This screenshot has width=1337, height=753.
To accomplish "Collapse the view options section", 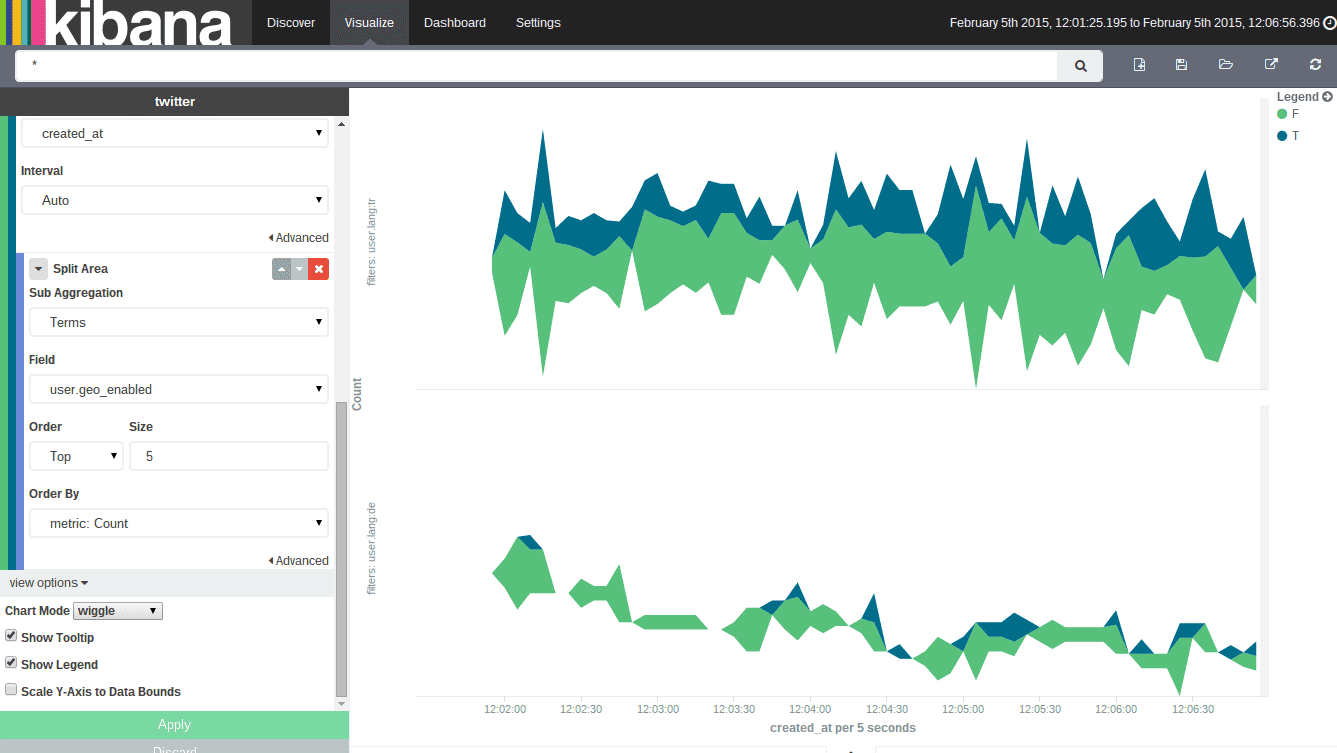I will coord(49,583).
